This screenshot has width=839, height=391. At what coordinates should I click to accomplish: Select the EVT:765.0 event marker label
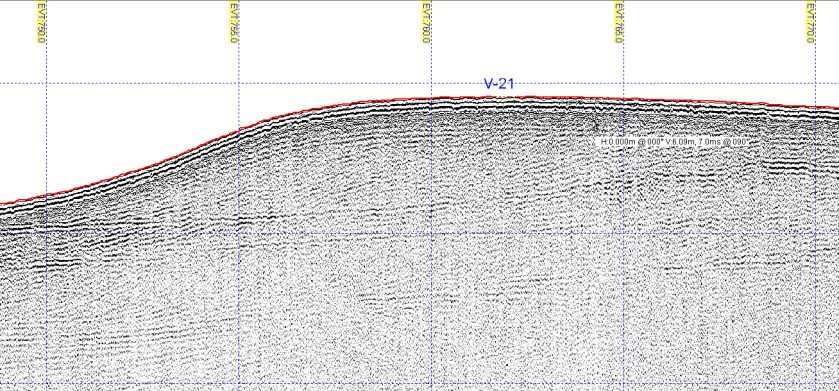click(619, 22)
